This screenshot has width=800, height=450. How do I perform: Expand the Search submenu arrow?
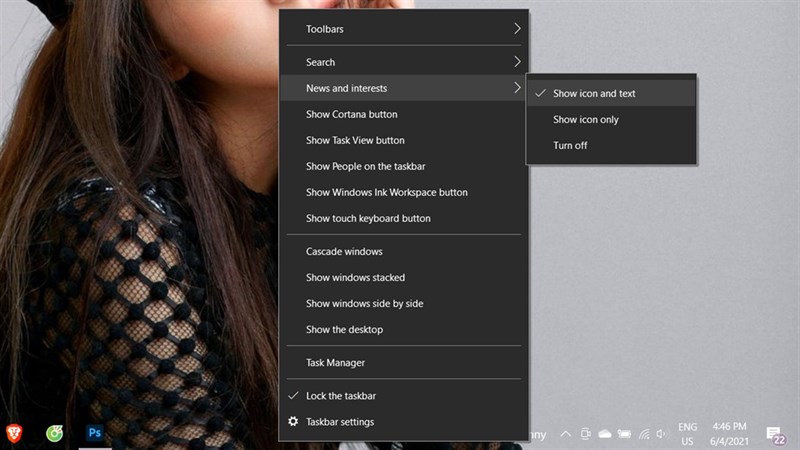517,62
